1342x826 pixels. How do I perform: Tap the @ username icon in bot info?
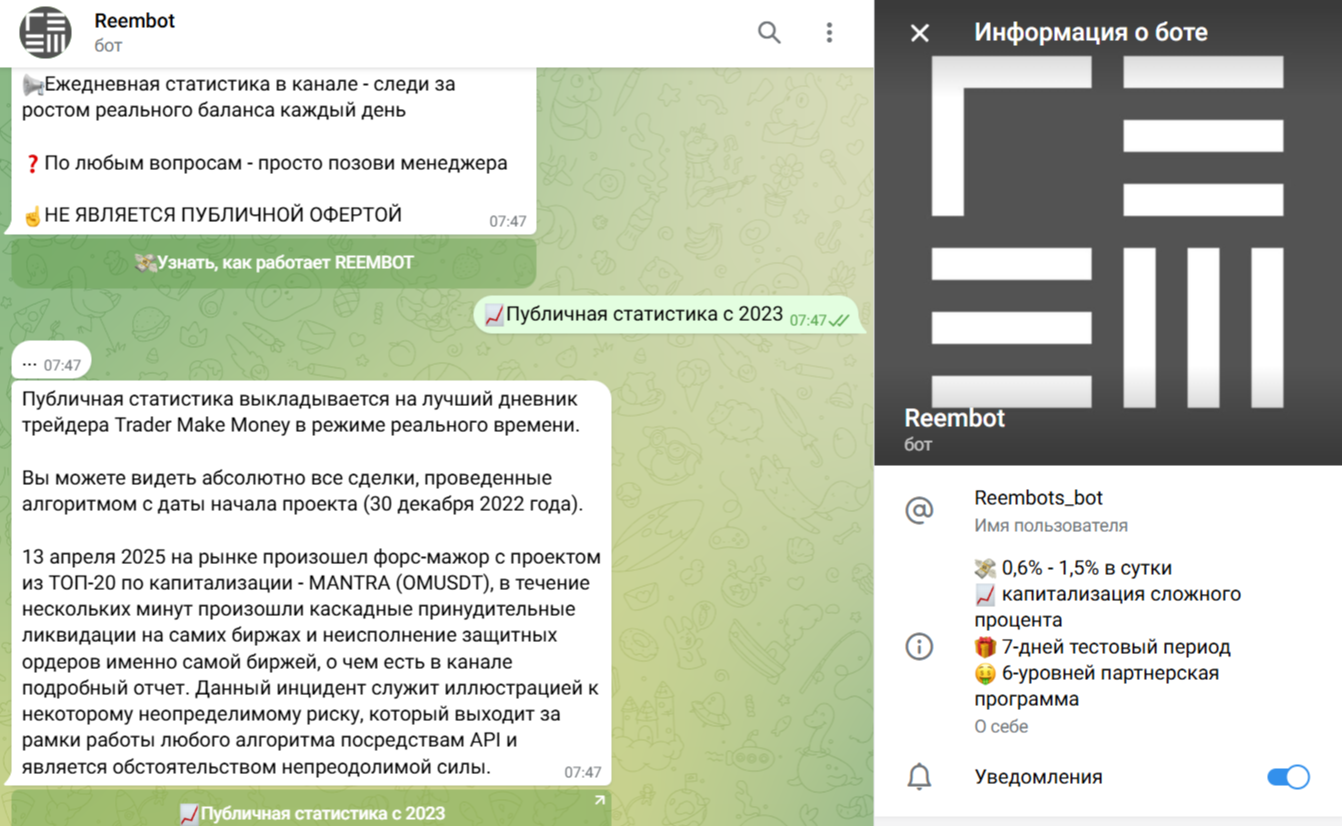click(x=919, y=509)
